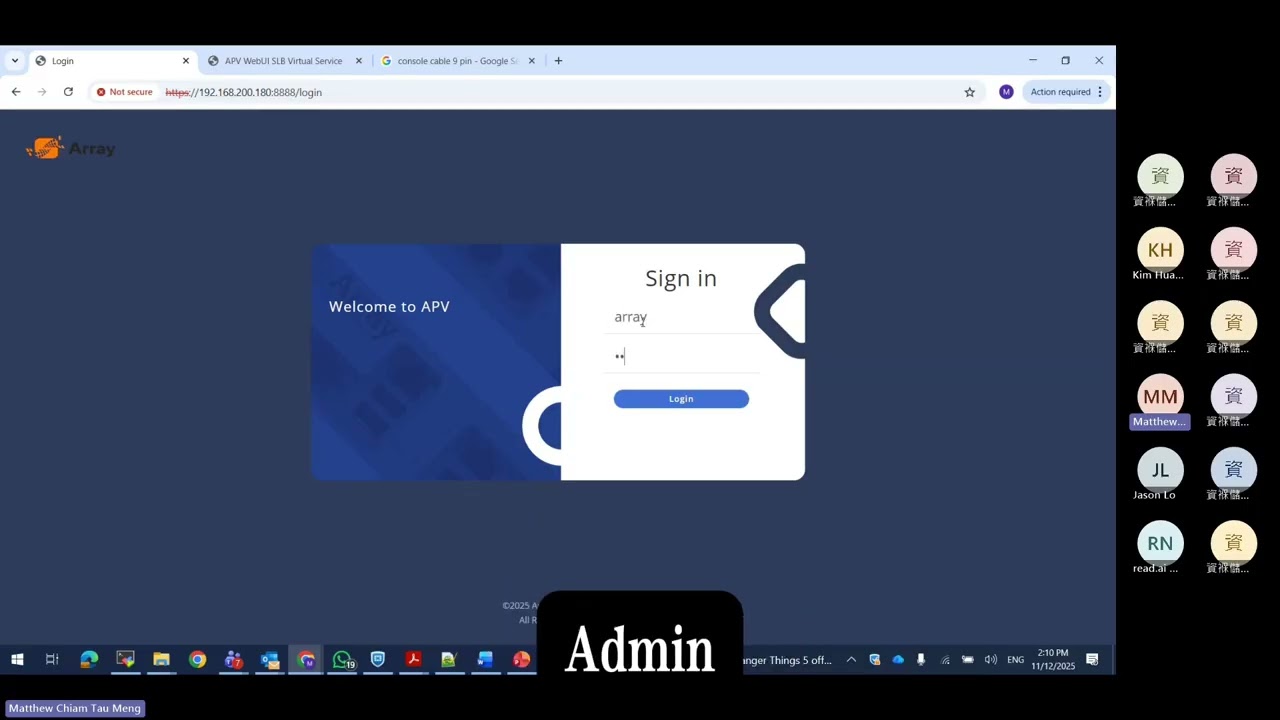Image resolution: width=1280 pixels, height=720 pixels.
Task: Click the battery status tray icon
Action: (968, 660)
